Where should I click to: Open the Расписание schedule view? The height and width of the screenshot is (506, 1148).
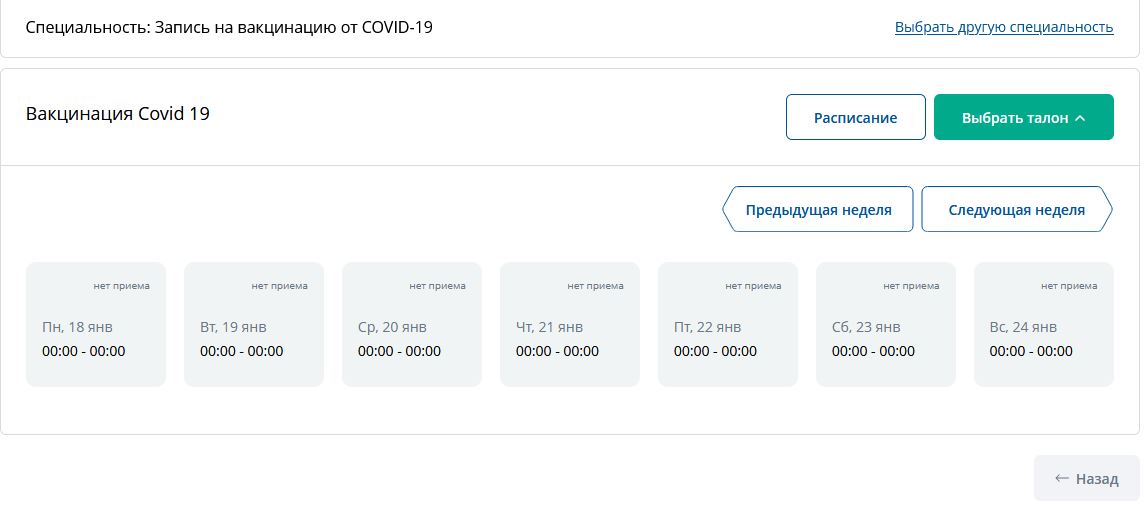855,117
